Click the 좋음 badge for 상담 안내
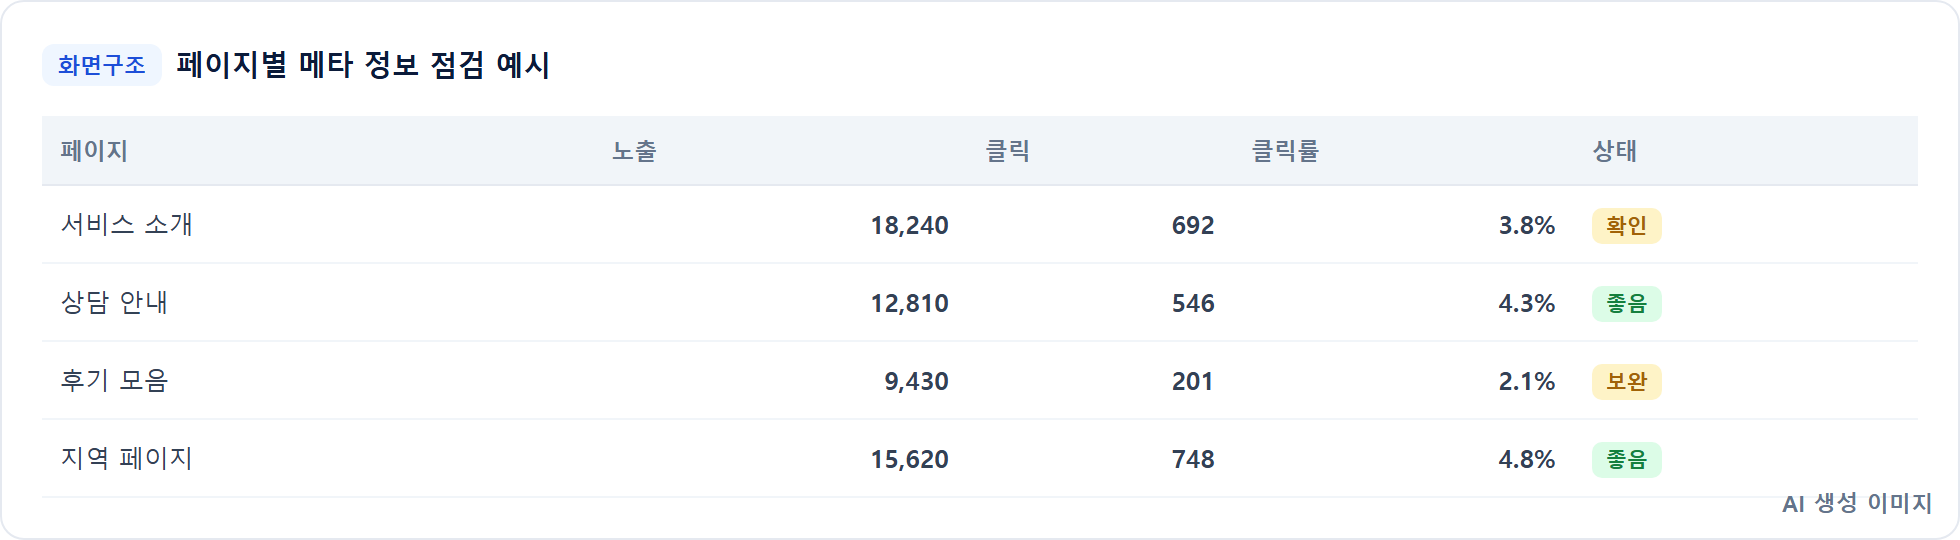 [x=1626, y=304]
